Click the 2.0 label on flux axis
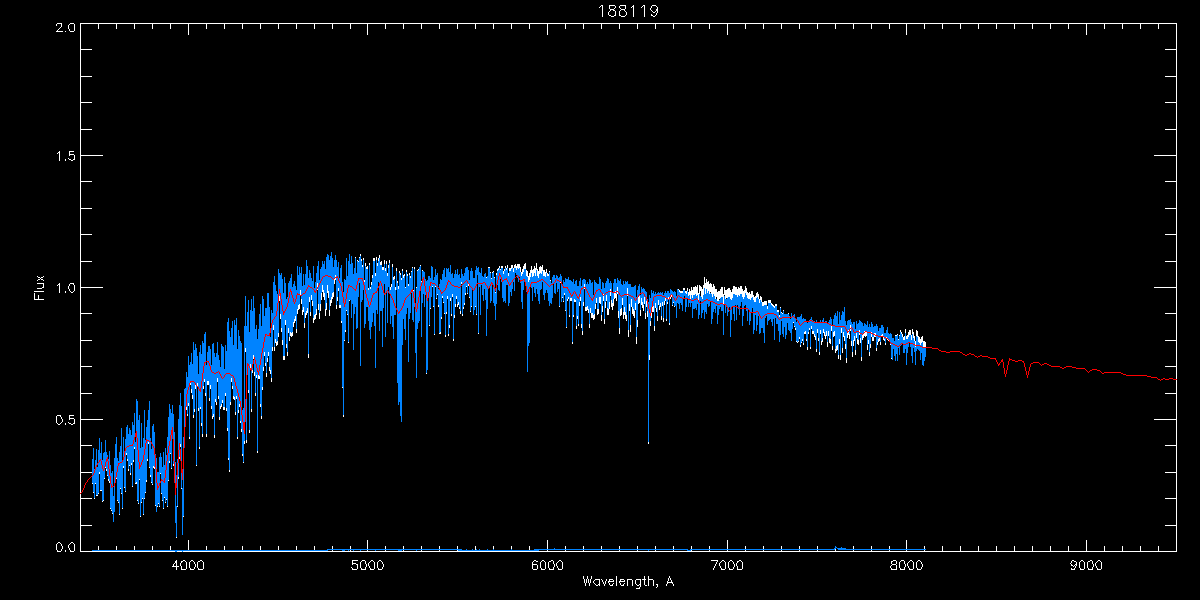 (65, 26)
